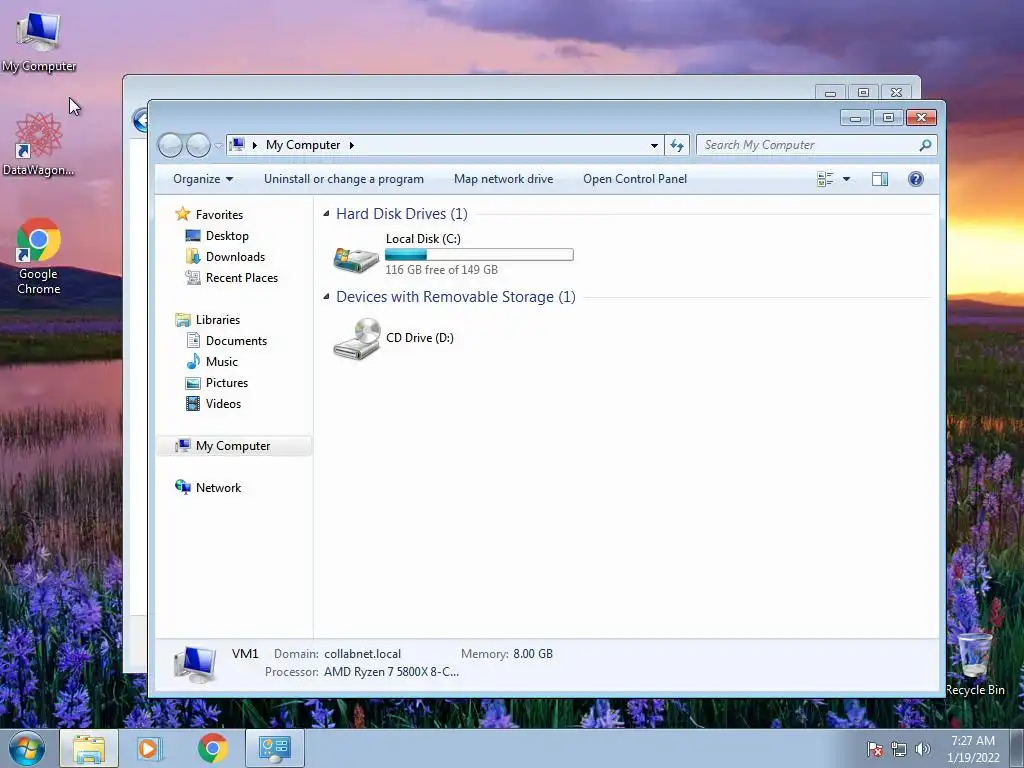This screenshot has height=768, width=1024.
Task: Click the volume speaker tray icon
Action: click(922, 749)
